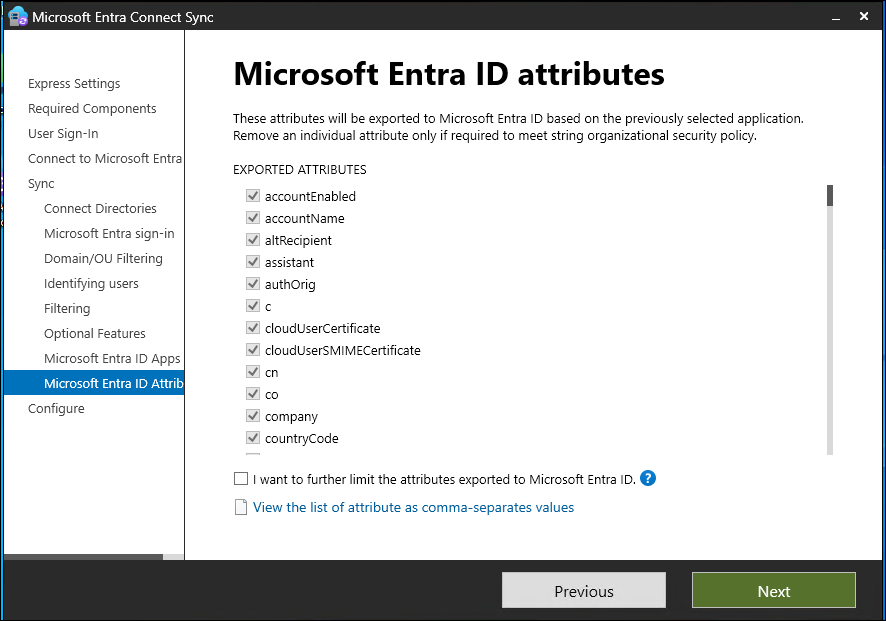This screenshot has width=886, height=621.
Task: Open the Express Settings step
Action: [x=74, y=84]
